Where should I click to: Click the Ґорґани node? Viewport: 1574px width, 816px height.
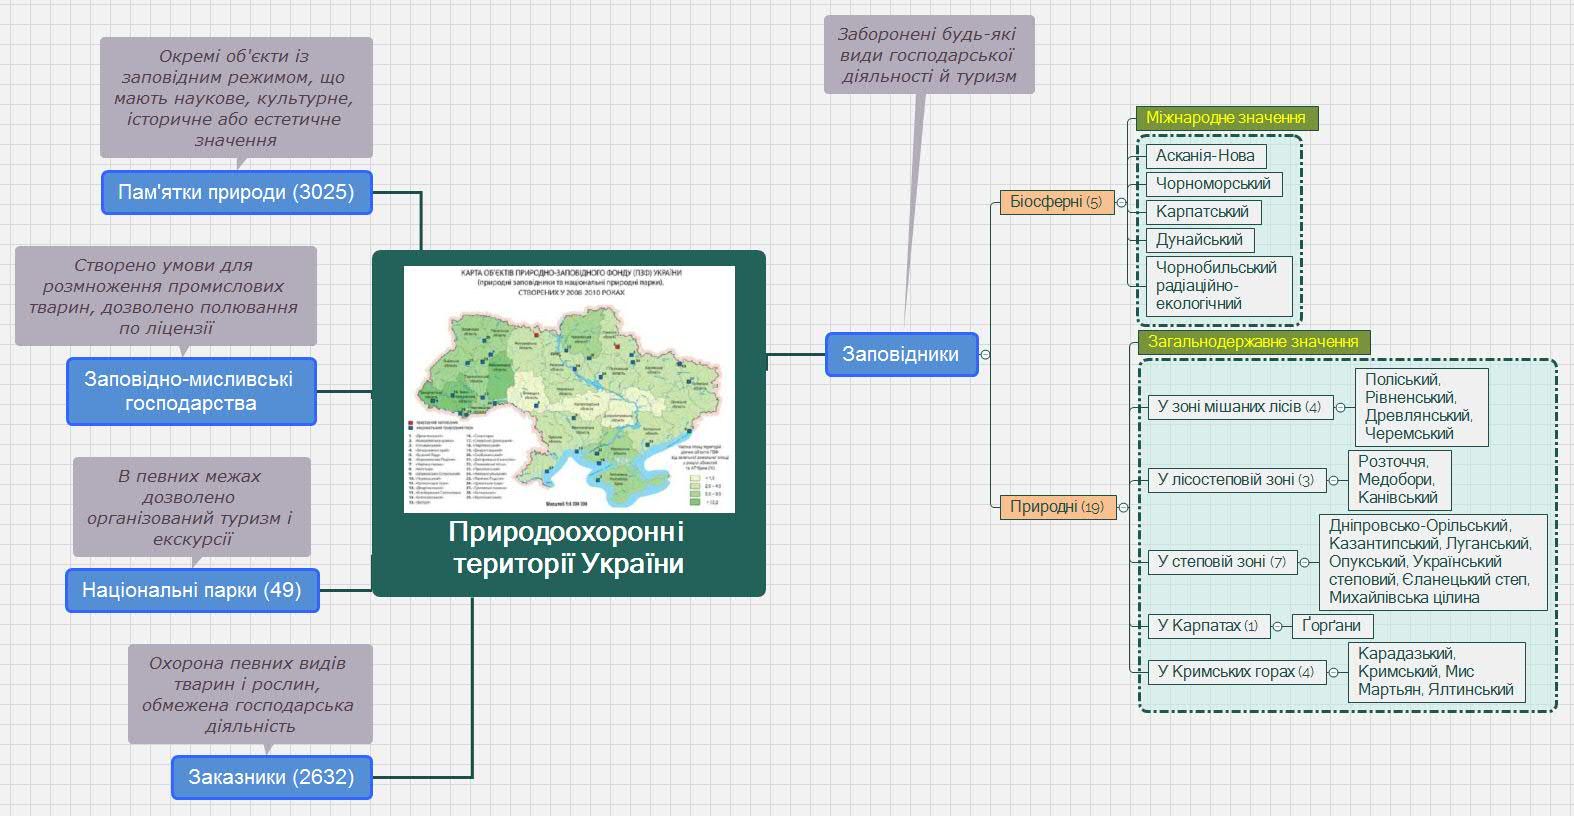tap(1333, 626)
